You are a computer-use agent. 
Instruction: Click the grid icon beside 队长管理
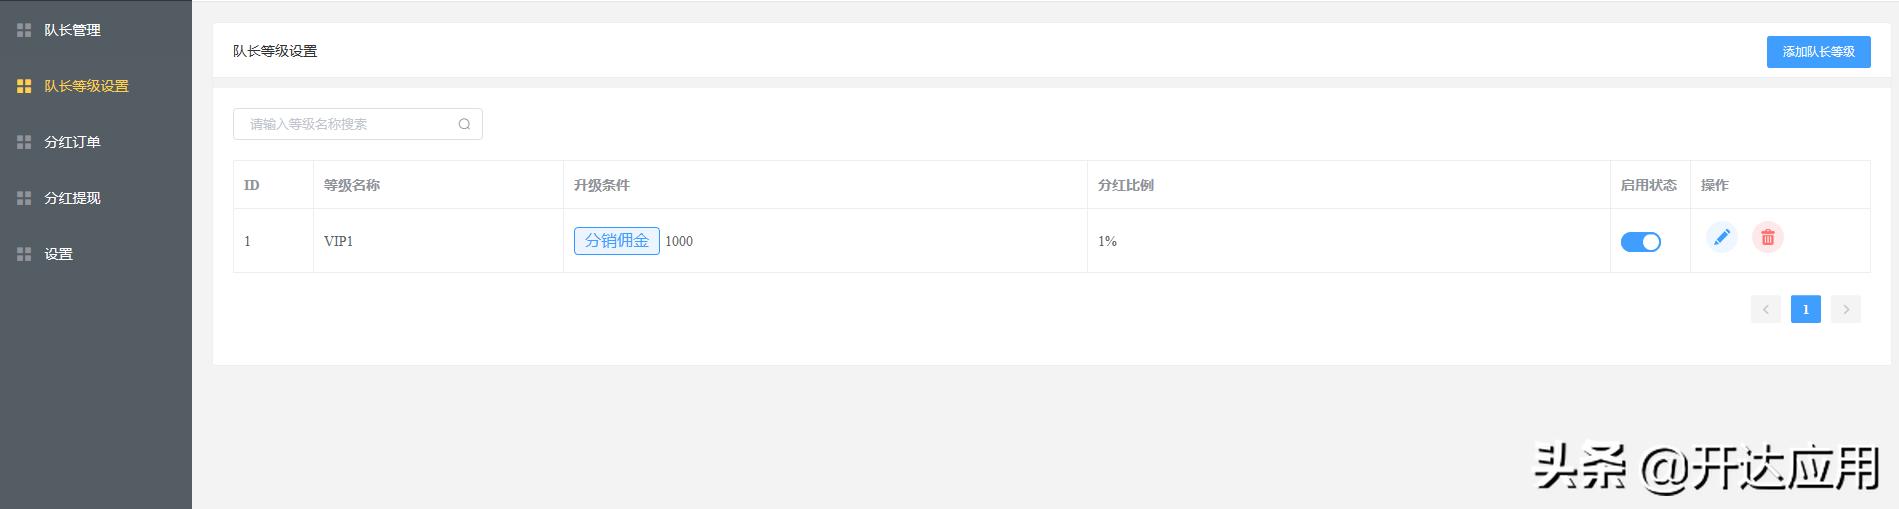coord(24,30)
